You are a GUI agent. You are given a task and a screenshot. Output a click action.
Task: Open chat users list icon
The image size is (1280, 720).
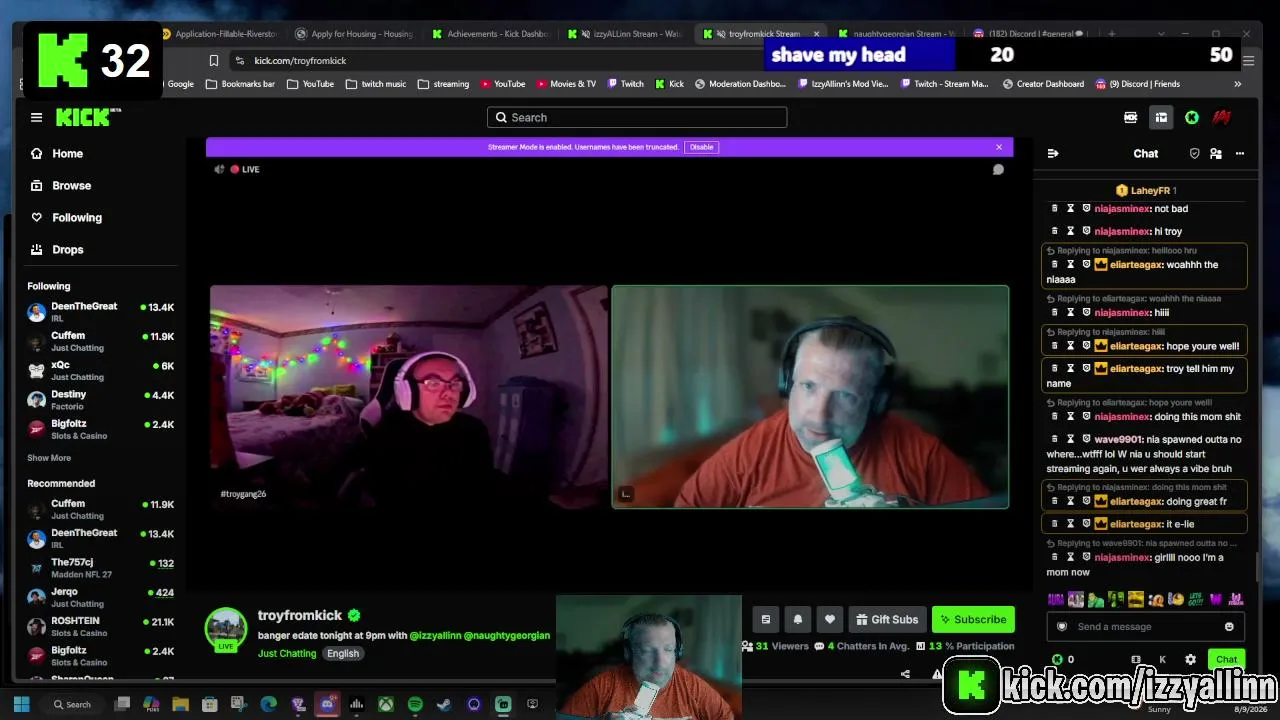1216,153
